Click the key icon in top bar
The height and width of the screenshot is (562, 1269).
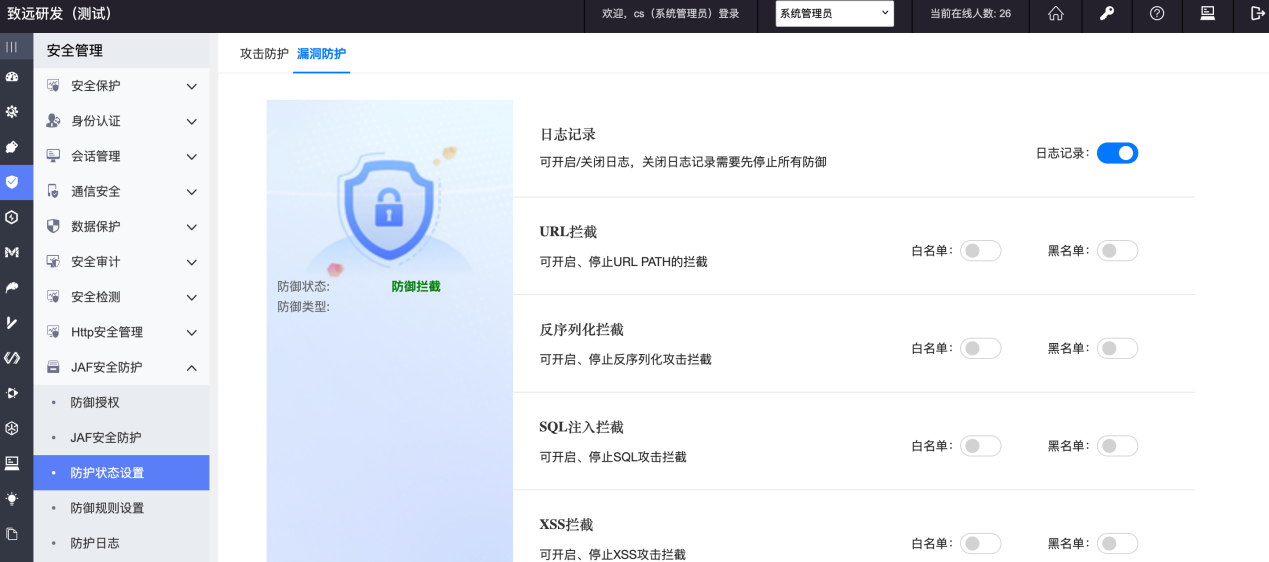pyautogui.click(x=1107, y=14)
